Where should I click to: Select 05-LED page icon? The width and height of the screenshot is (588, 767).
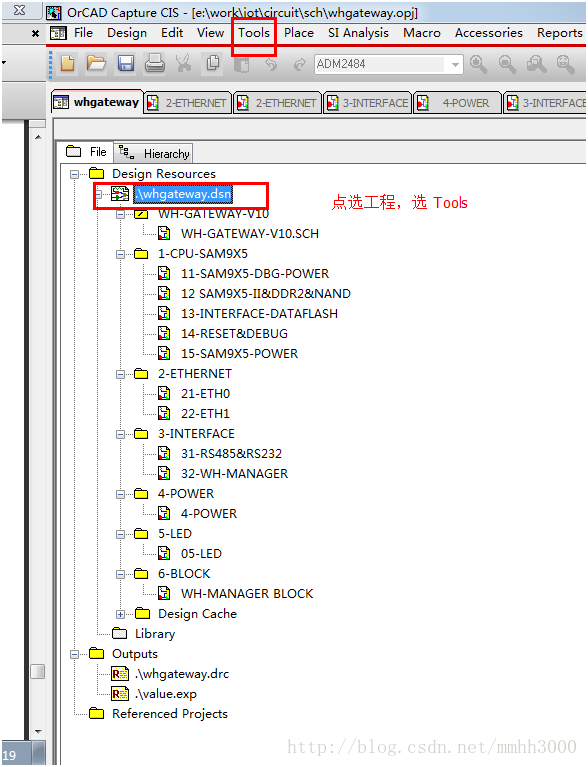(x=164, y=554)
